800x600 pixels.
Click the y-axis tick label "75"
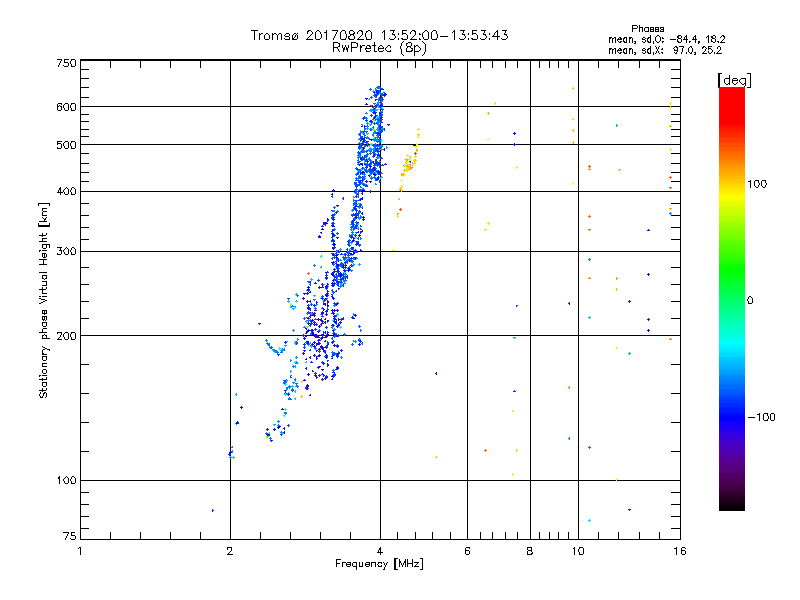point(70,536)
